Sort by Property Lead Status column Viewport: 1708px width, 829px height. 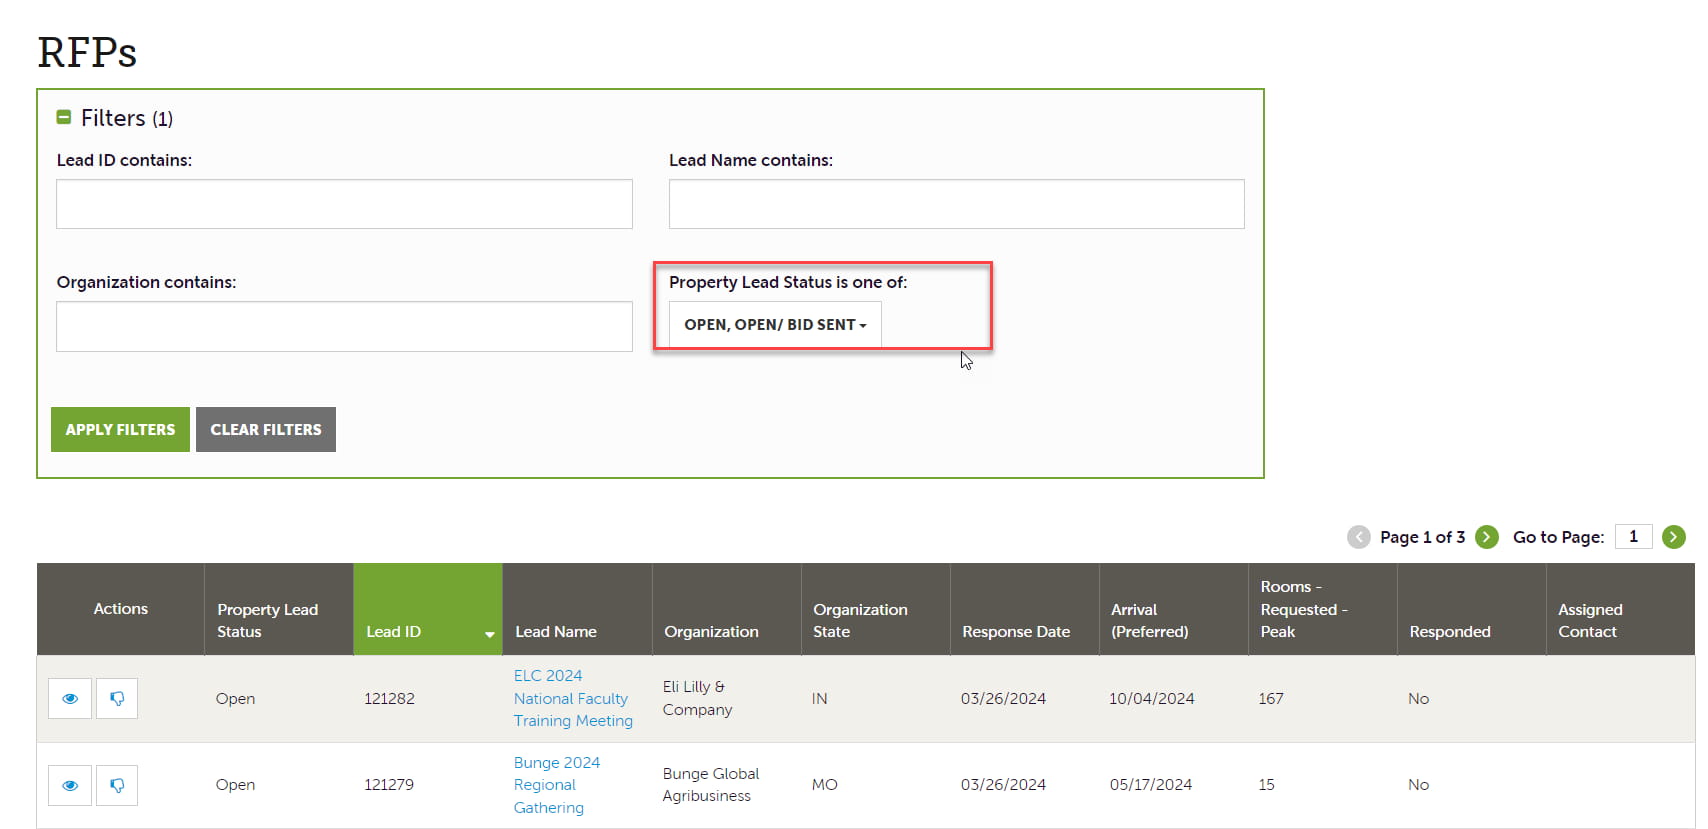click(x=279, y=609)
